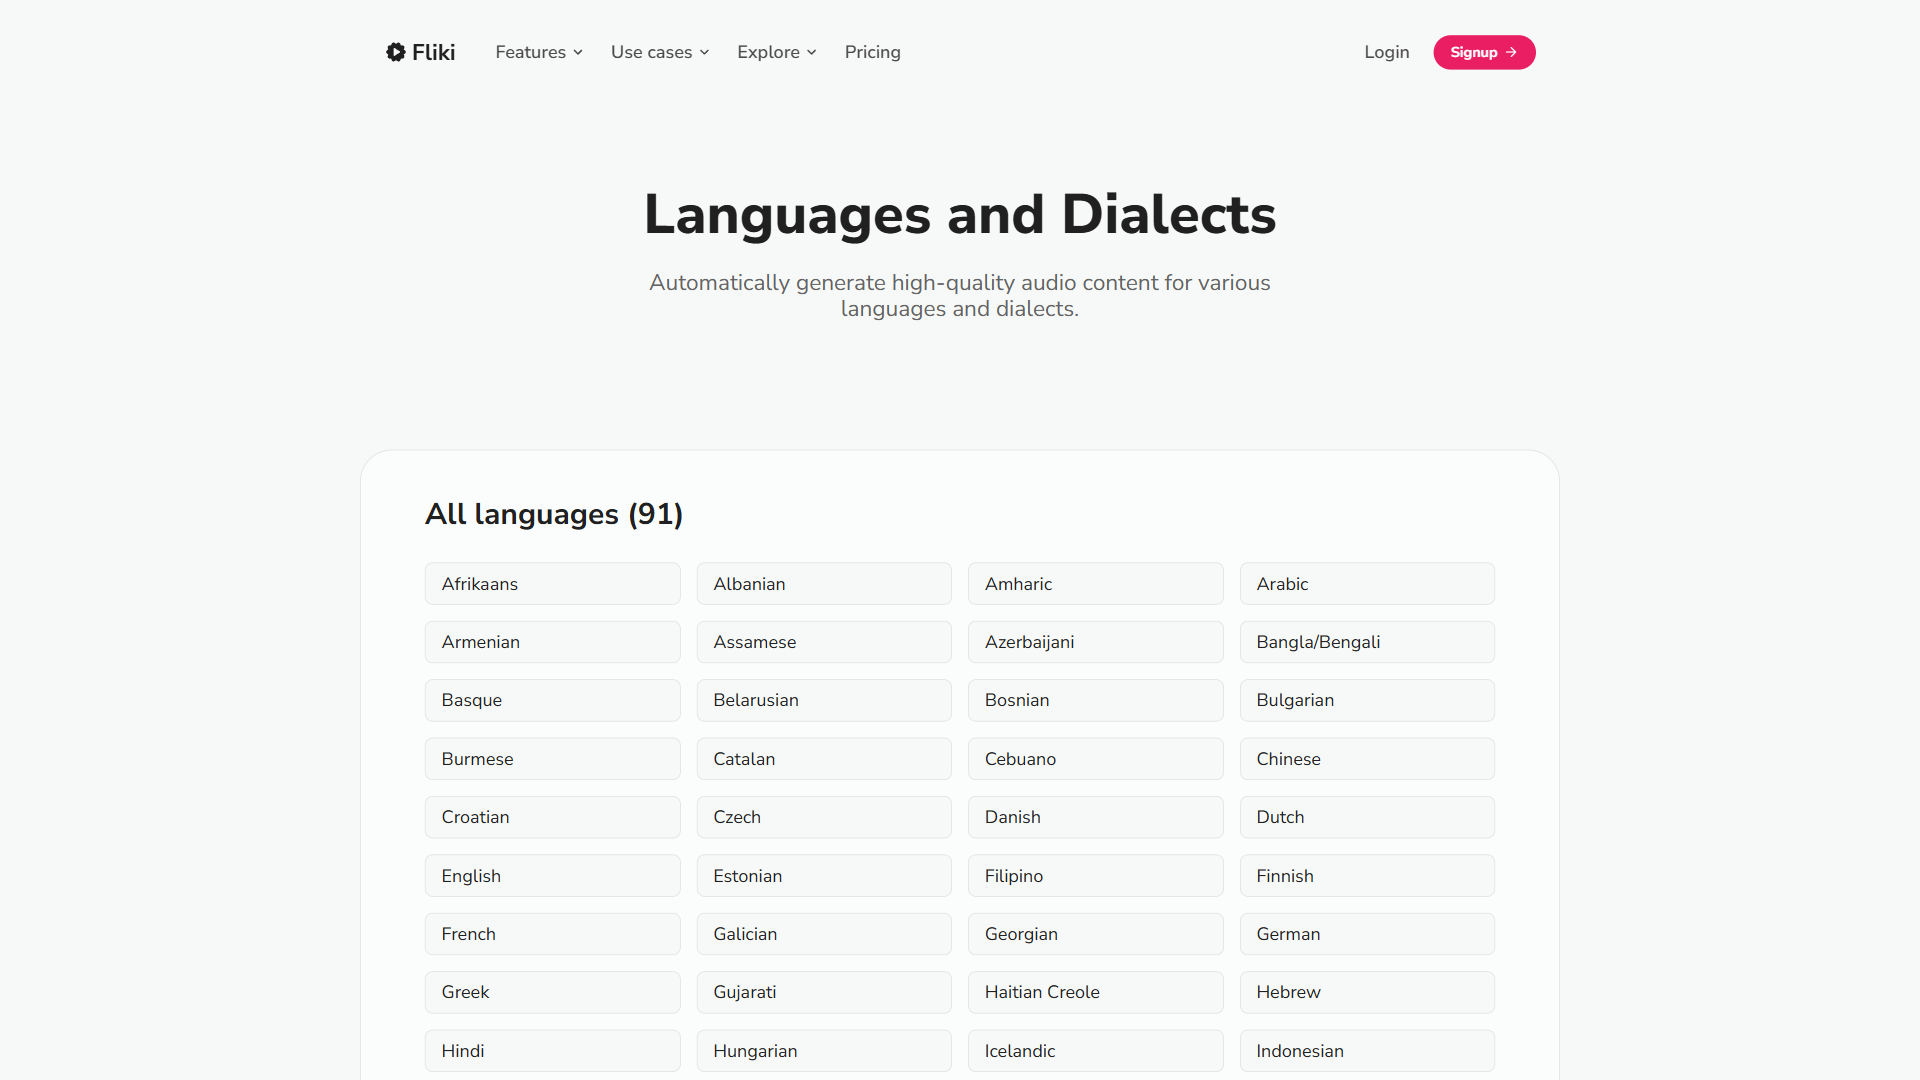Open the French language entry
Image resolution: width=1920 pixels, height=1080 pixels.
coord(553,934)
